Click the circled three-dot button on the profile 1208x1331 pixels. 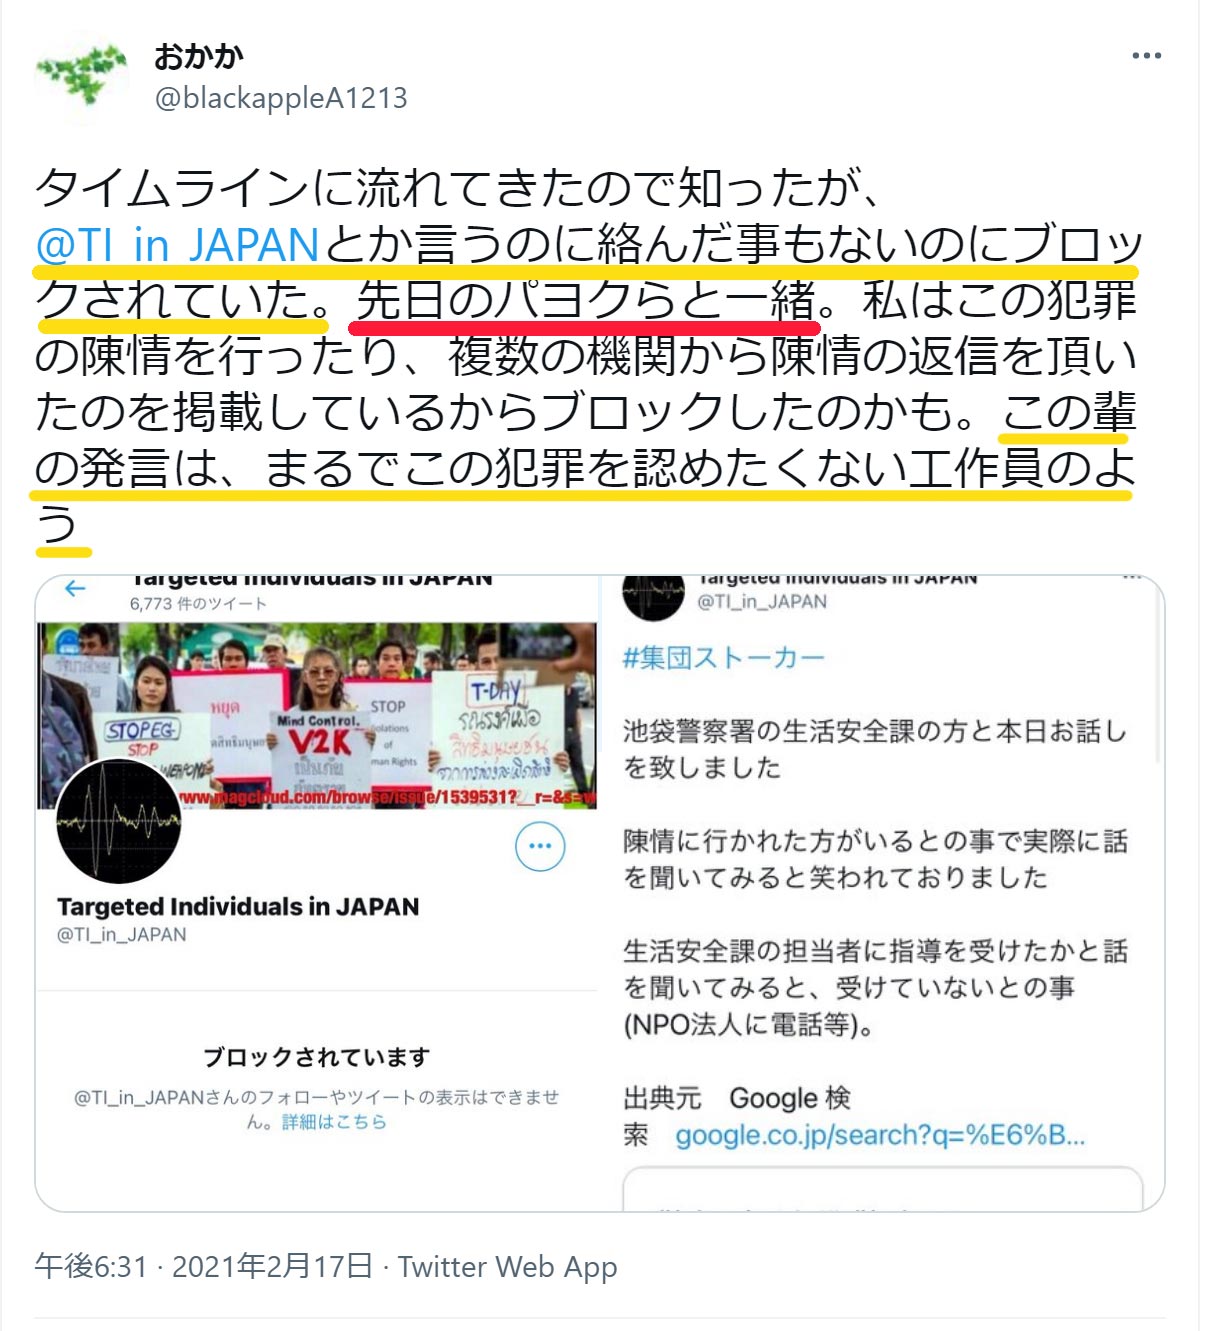pyautogui.click(x=540, y=846)
